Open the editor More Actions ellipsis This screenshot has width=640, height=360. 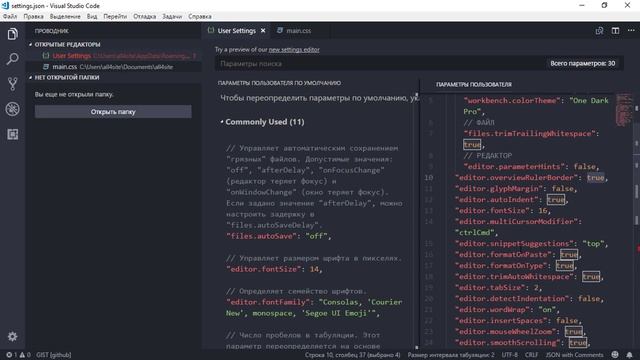click(631, 31)
